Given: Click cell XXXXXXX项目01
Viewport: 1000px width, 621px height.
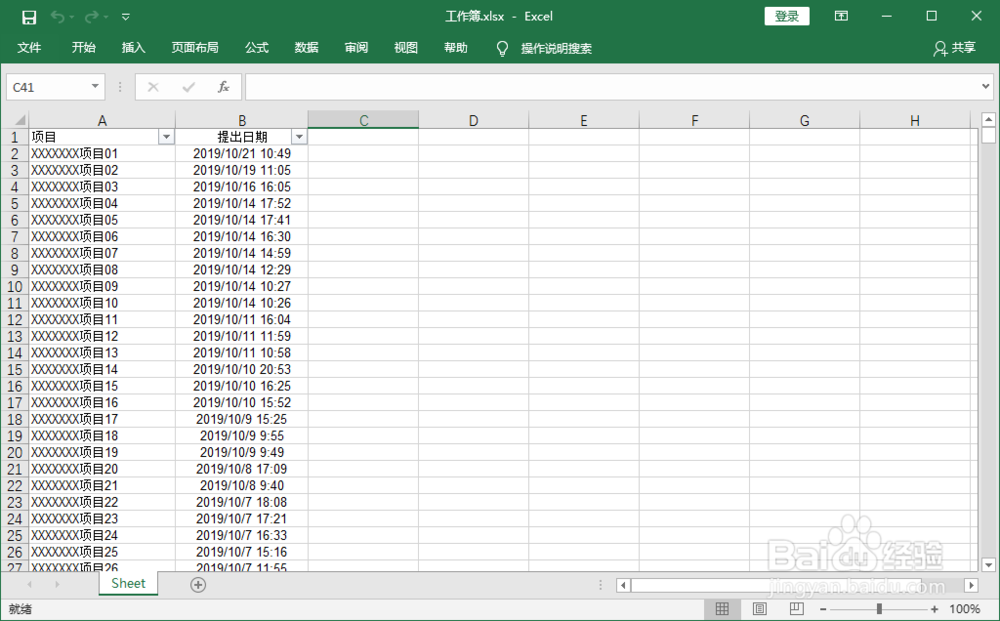Looking at the screenshot, I should (102, 154).
